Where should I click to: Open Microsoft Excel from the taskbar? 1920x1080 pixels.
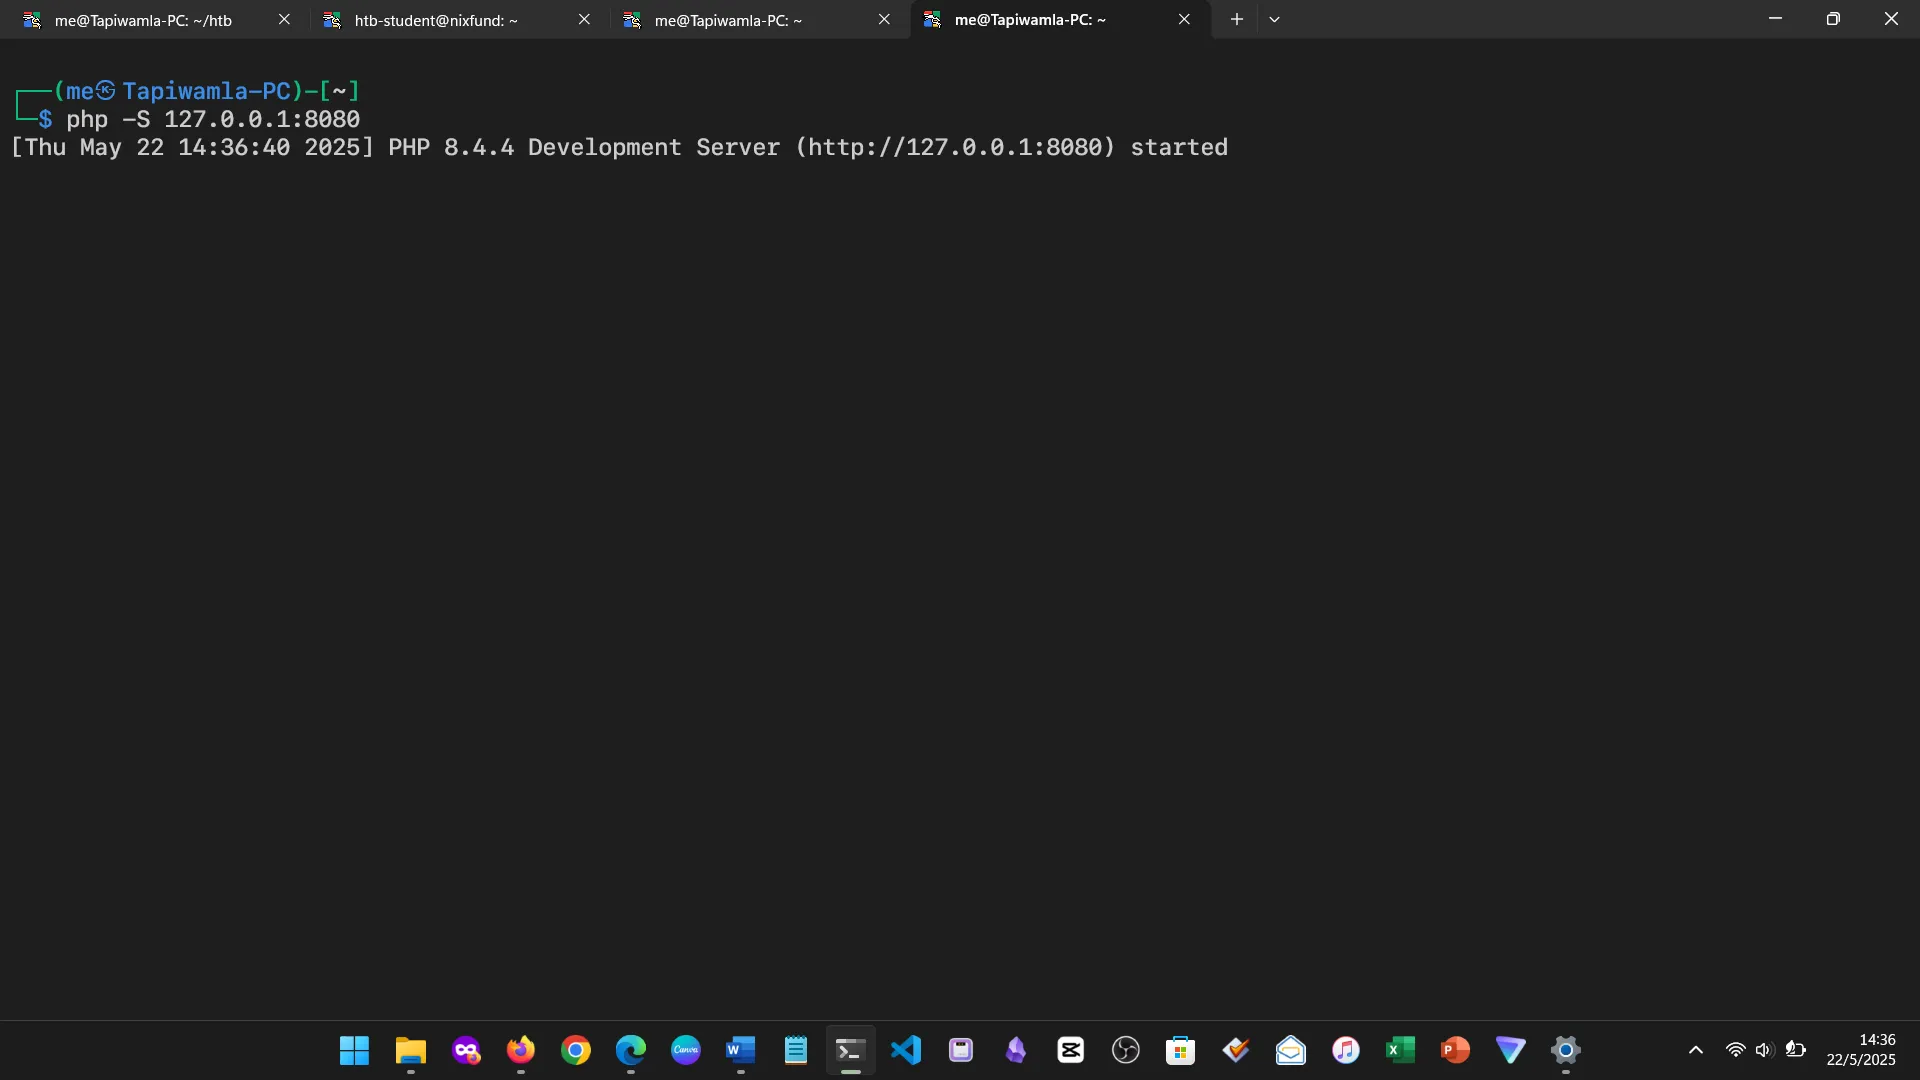(x=1401, y=1051)
